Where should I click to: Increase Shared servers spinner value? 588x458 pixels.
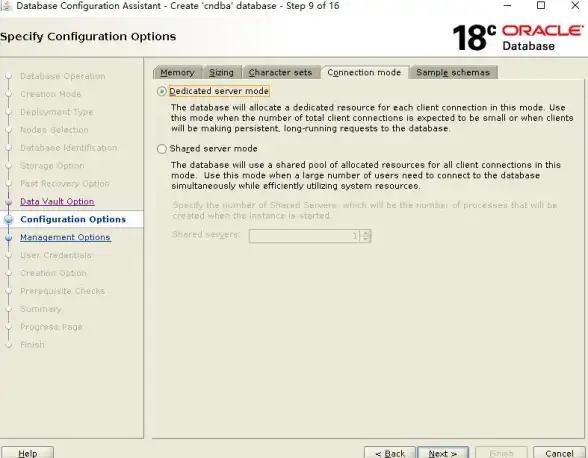coord(366,233)
